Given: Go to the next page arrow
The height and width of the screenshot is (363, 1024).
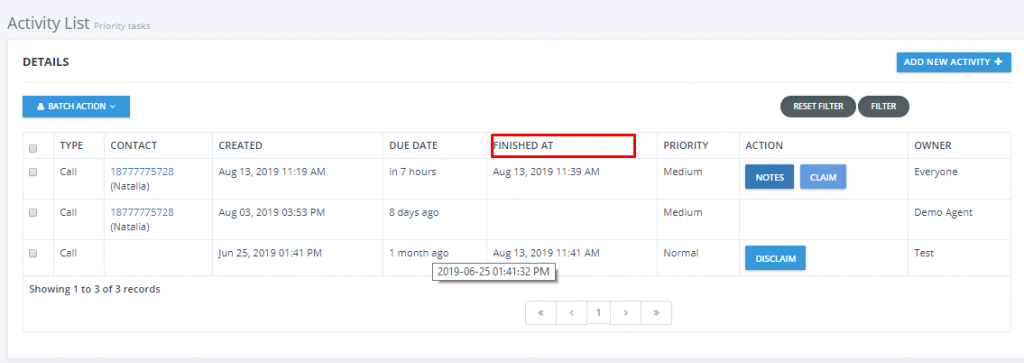Looking at the screenshot, I should [x=626, y=313].
